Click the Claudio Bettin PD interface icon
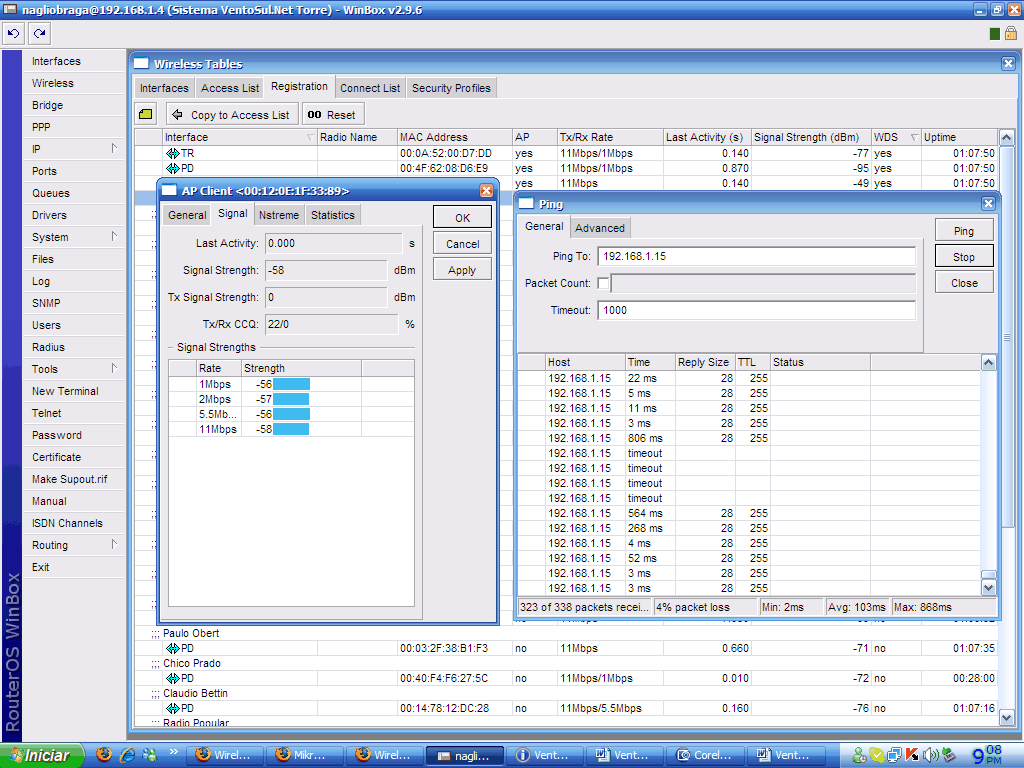 click(x=172, y=708)
